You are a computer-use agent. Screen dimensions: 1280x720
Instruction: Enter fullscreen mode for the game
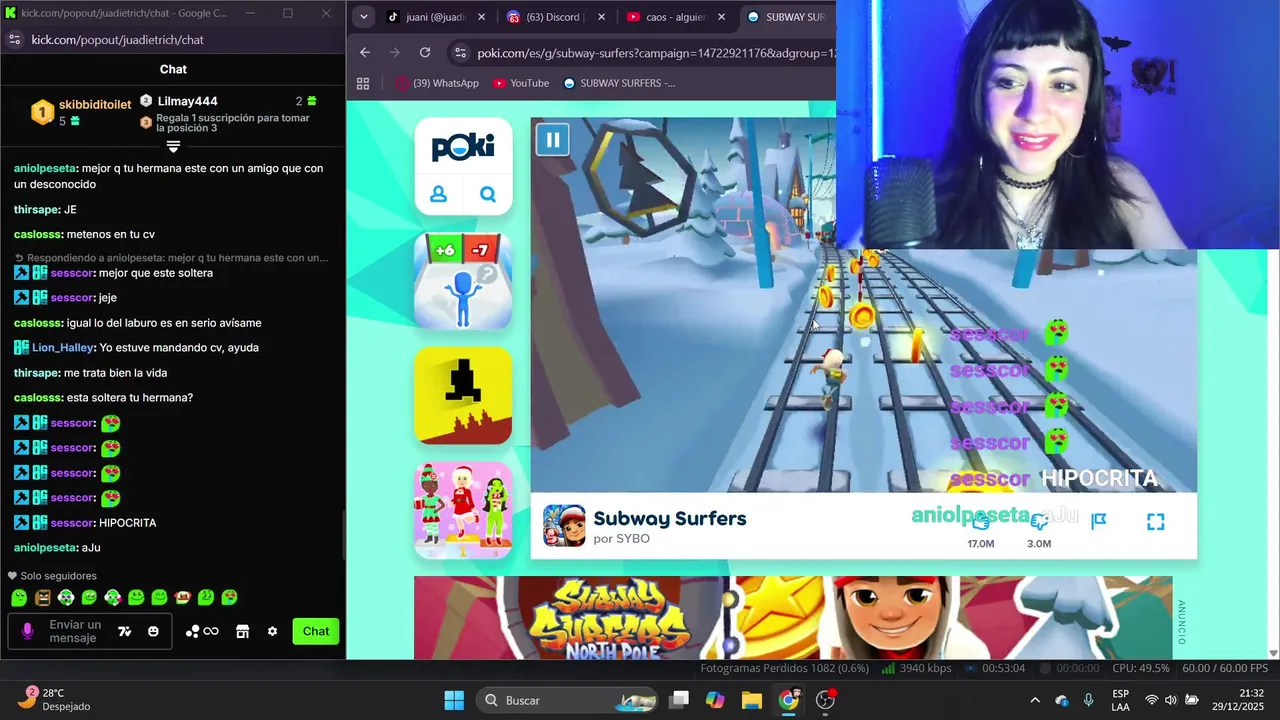pos(1155,521)
